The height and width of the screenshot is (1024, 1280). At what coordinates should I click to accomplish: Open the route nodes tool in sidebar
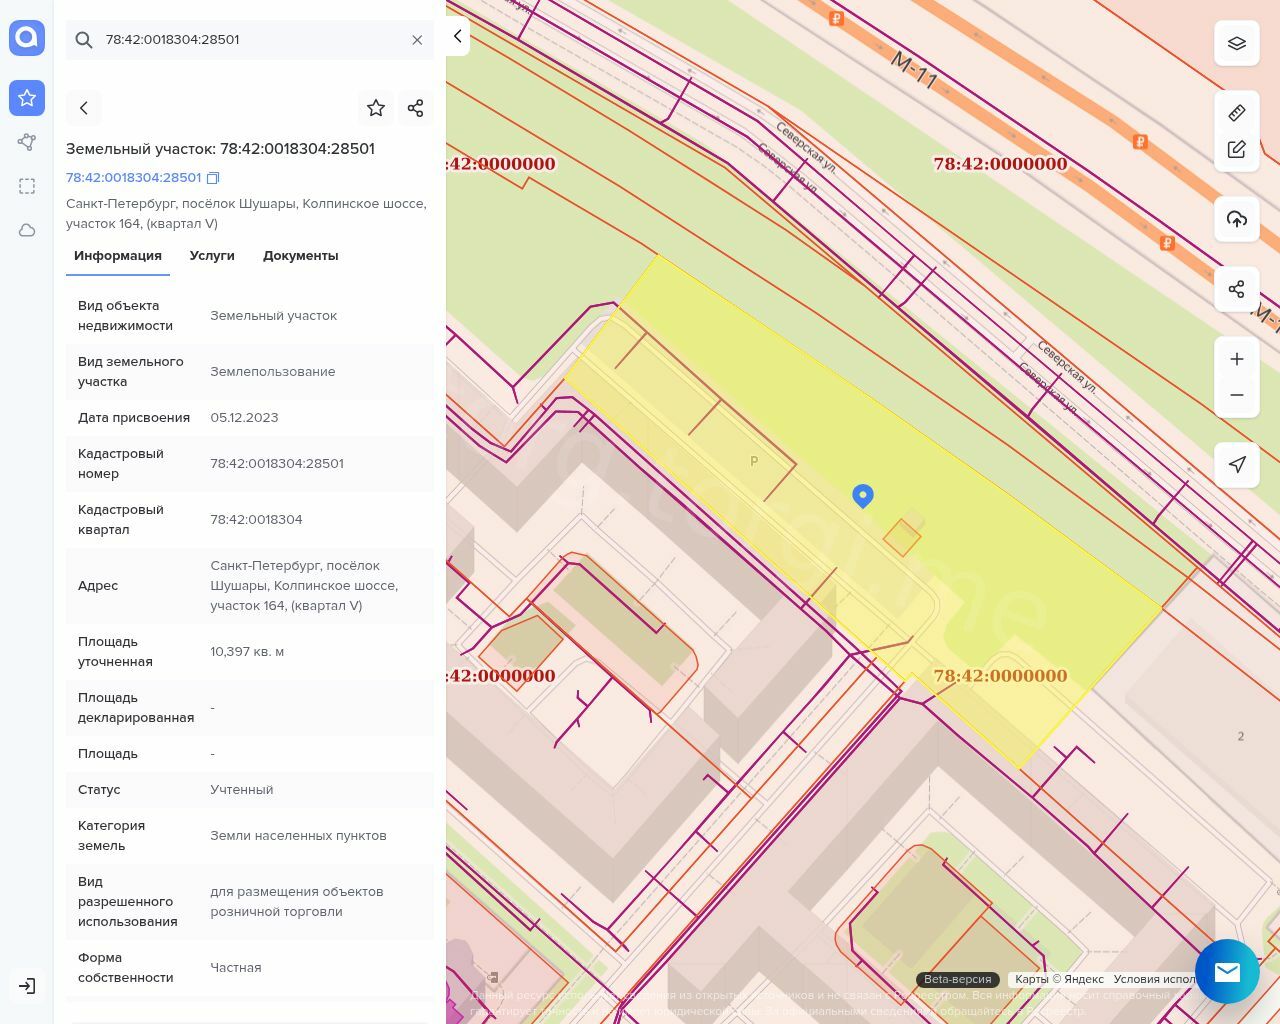tap(27, 142)
